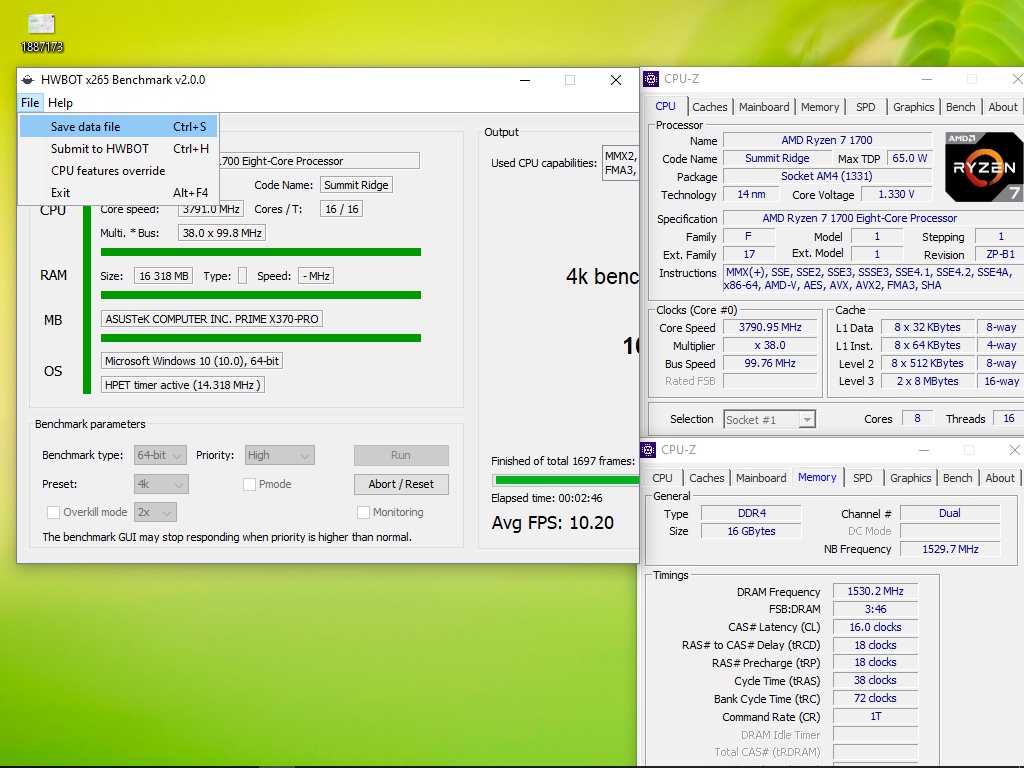Open the Bench tab in the lower CPU-Z window

957,478
